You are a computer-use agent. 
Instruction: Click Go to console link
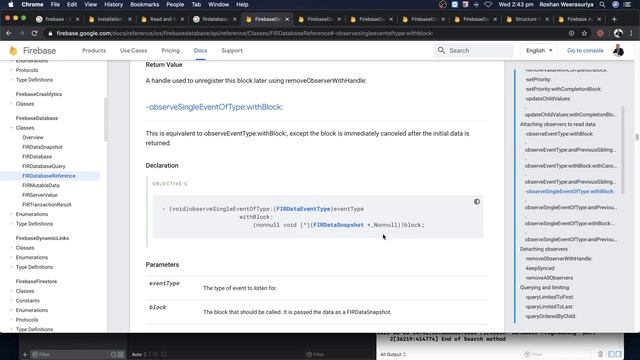point(585,51)
